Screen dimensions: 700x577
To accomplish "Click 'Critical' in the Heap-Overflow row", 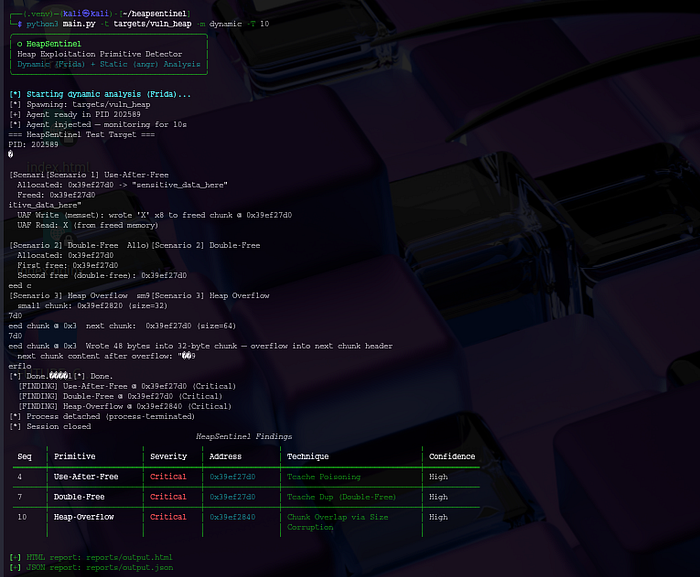I will click(x=168, y=517).
